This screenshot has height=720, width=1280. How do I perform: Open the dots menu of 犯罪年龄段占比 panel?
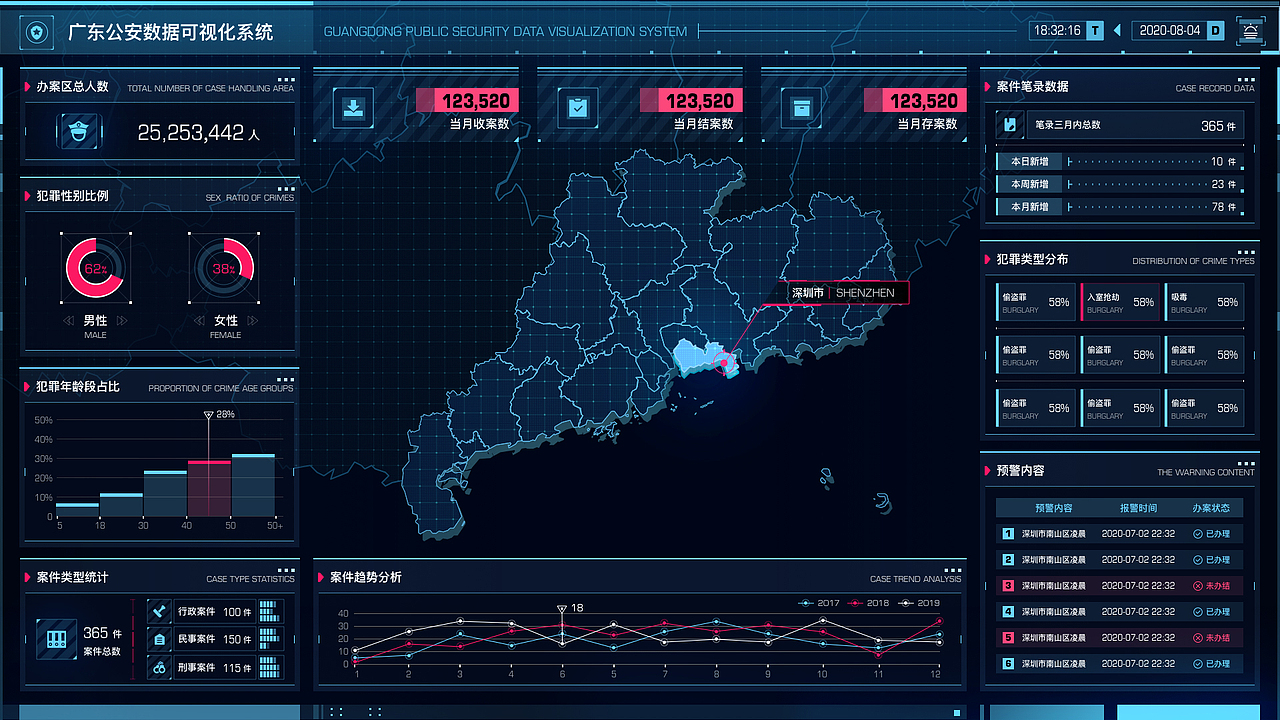(286, 379)
